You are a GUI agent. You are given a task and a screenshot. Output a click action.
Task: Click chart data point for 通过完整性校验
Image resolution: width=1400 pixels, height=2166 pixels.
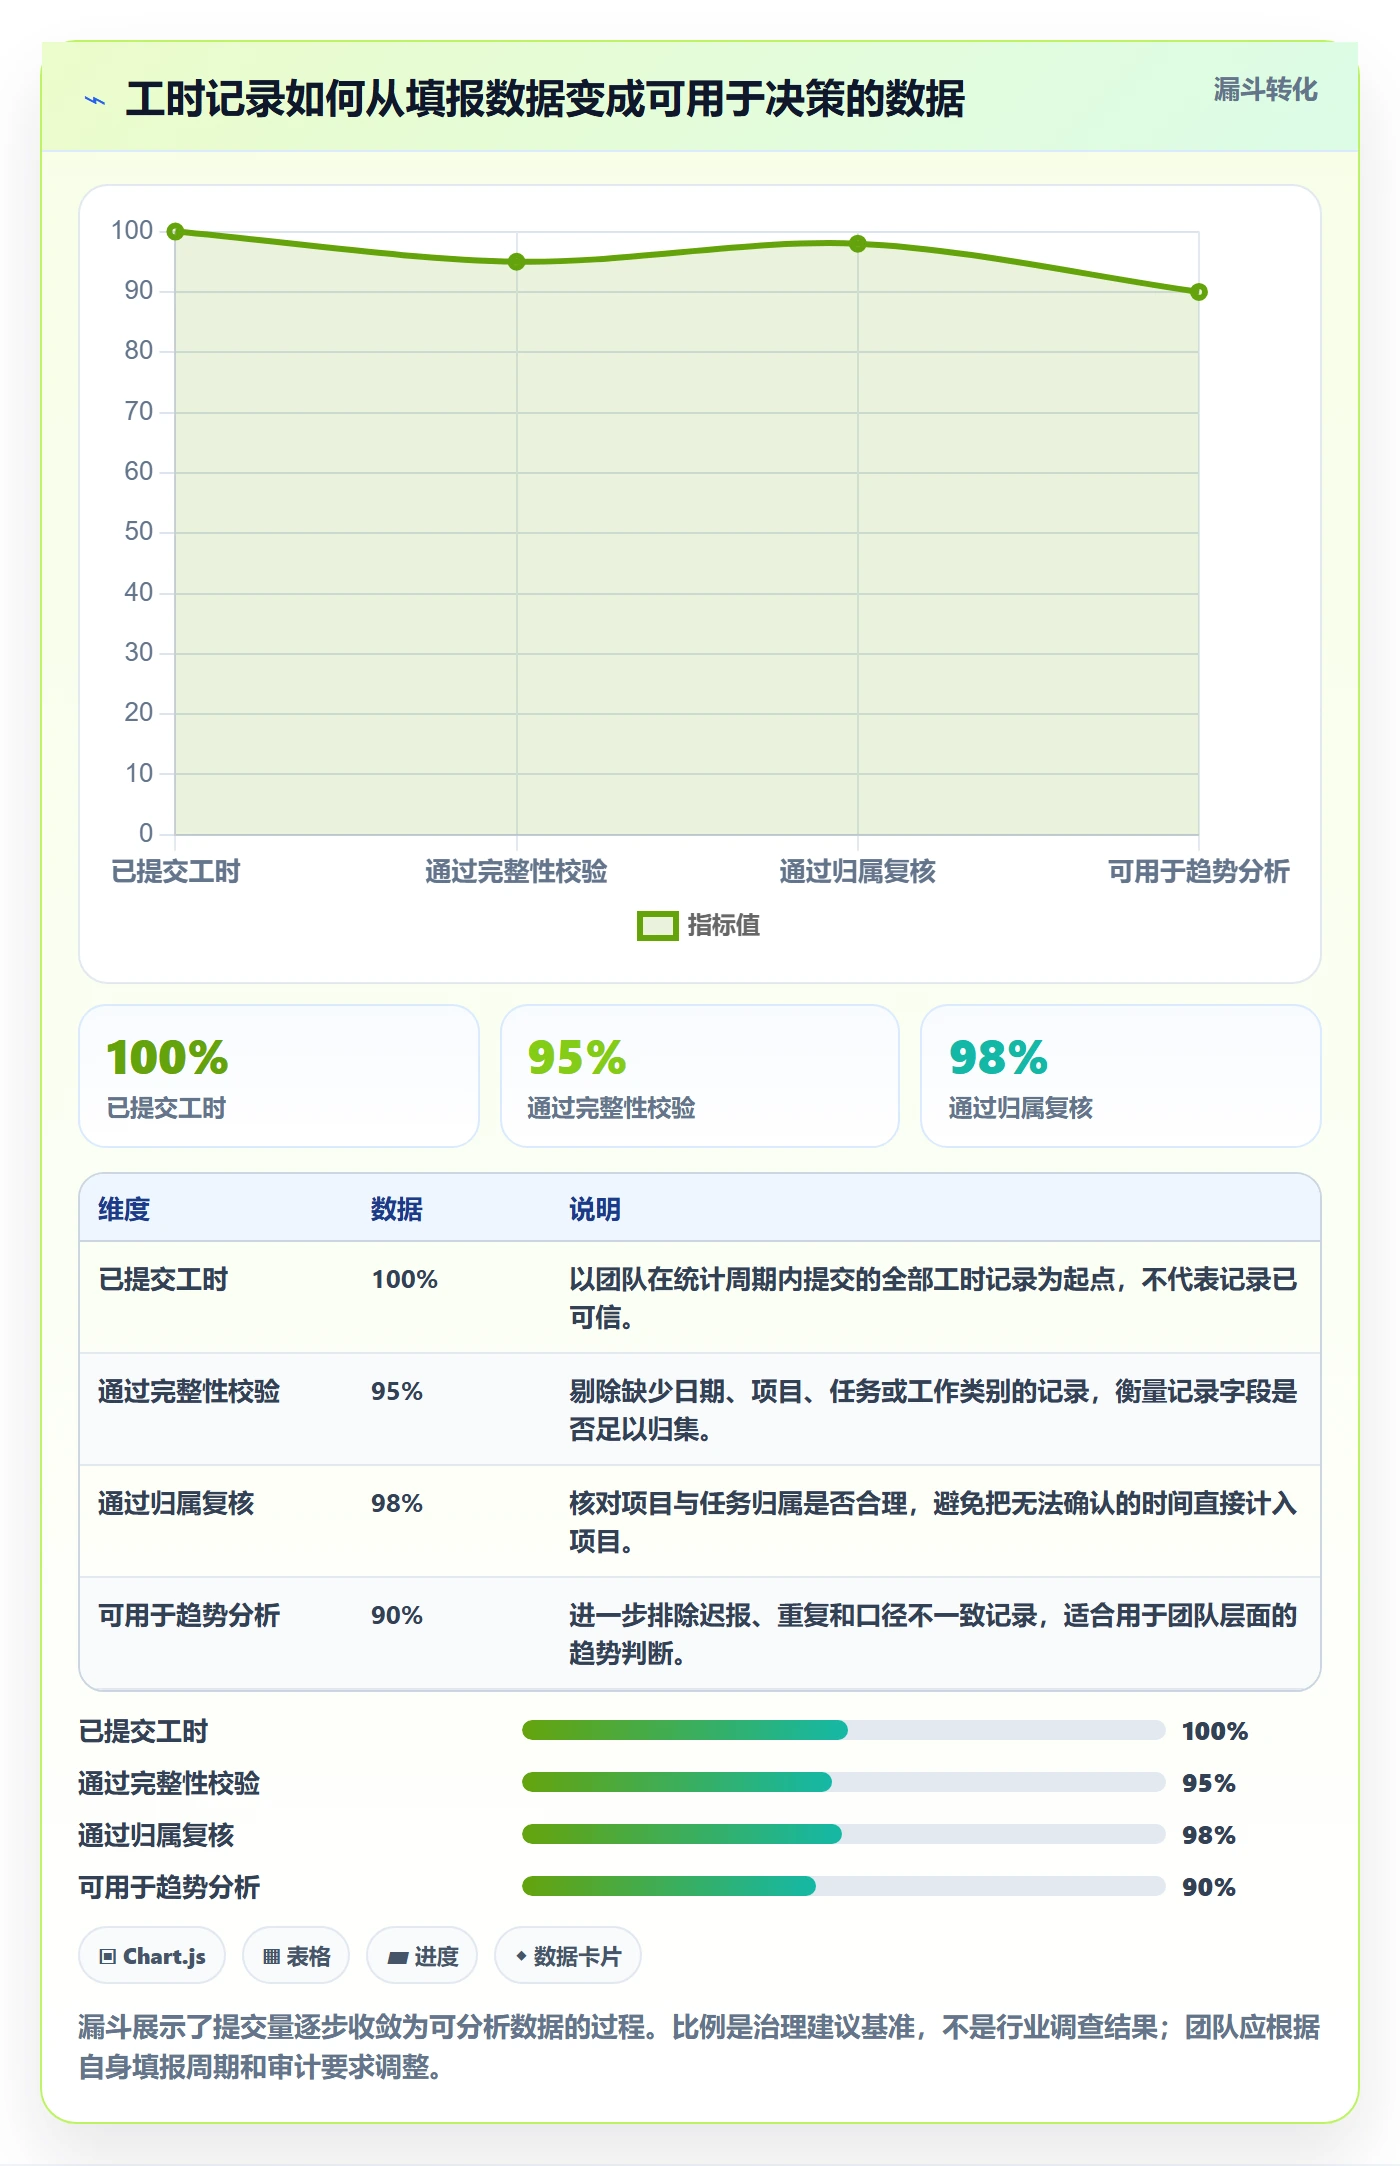pos(516,262)
